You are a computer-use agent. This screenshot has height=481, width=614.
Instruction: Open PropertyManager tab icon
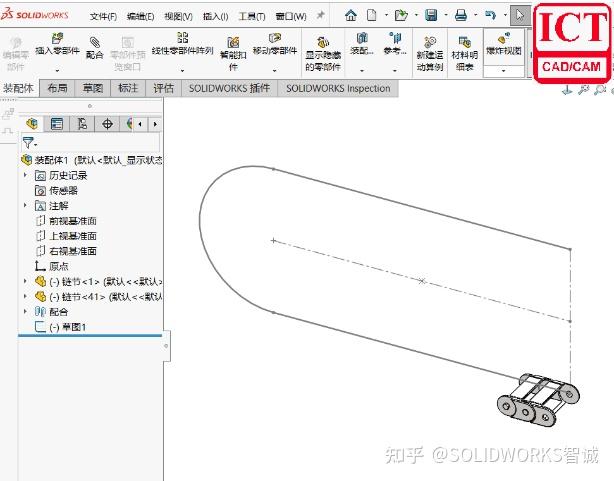pyautogui.click(x=57, y=124)
